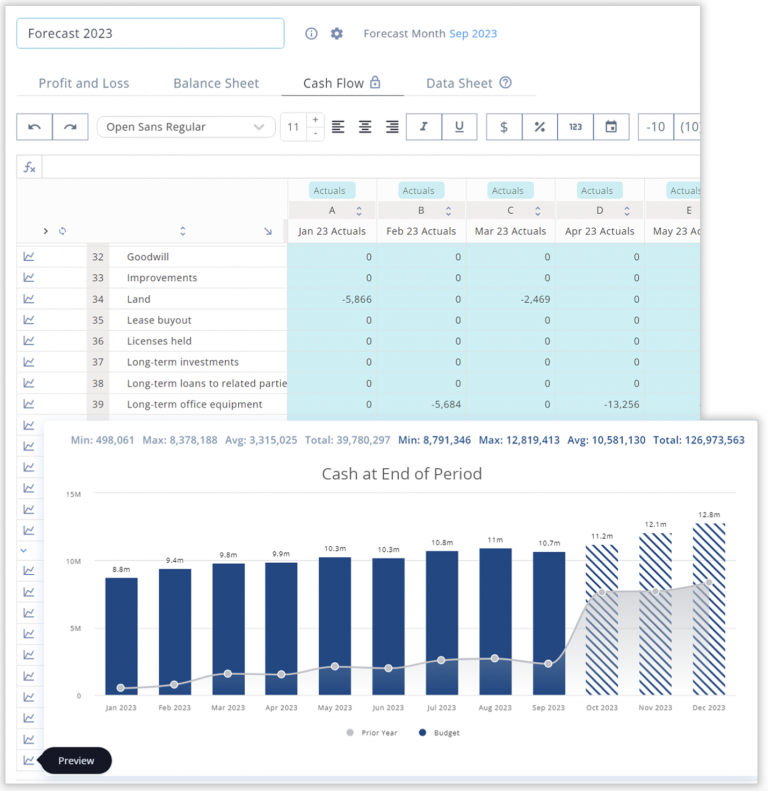The height and width of the screenshot is (791, 768).
Task: Click the Sep 2023 forecast month link
Action: (473, 34)
